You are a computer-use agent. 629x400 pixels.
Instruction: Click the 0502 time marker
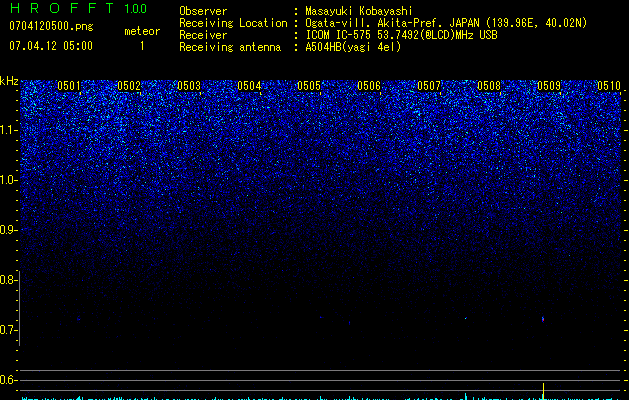coord(129,86)
